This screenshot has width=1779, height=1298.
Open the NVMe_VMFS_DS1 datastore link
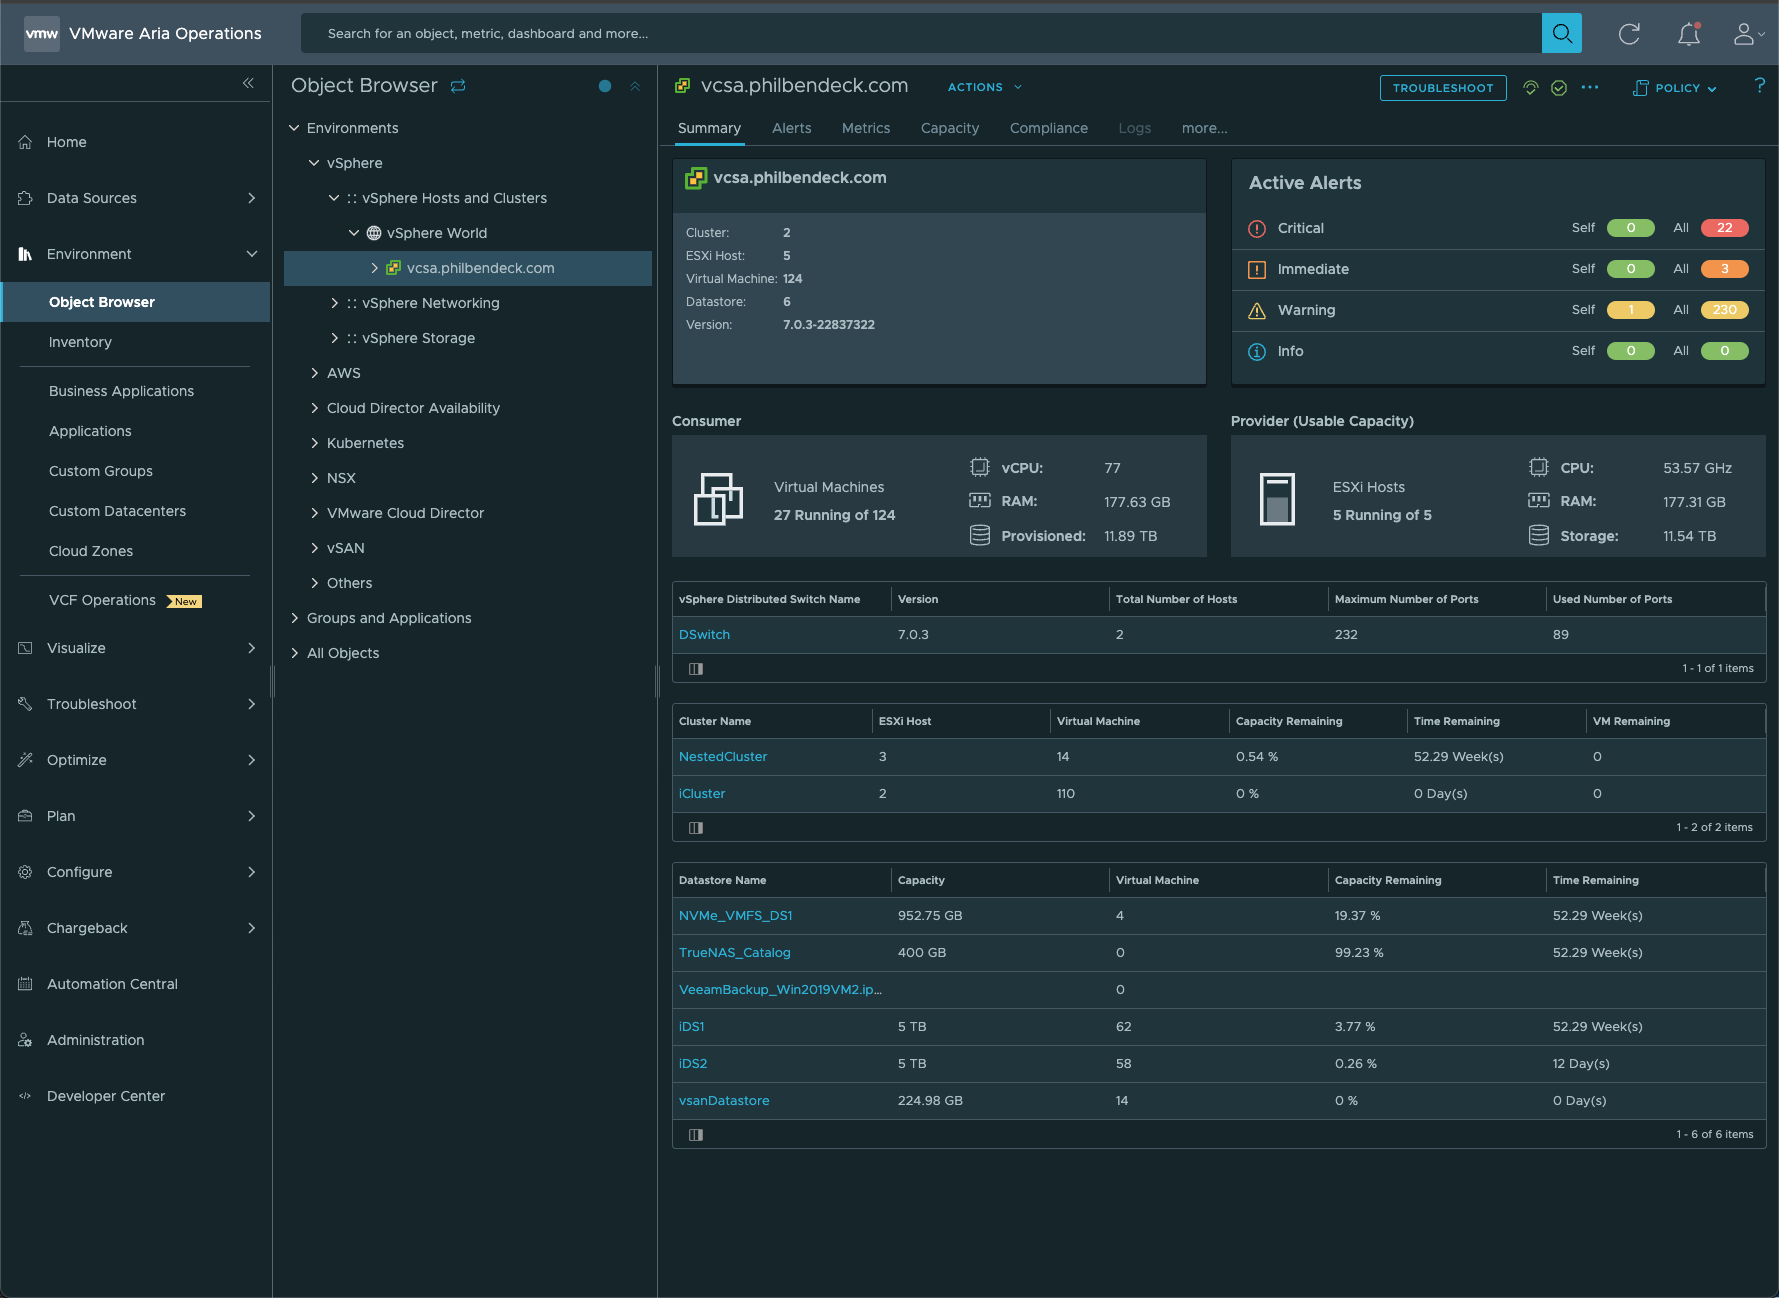[x=736, y=916]
